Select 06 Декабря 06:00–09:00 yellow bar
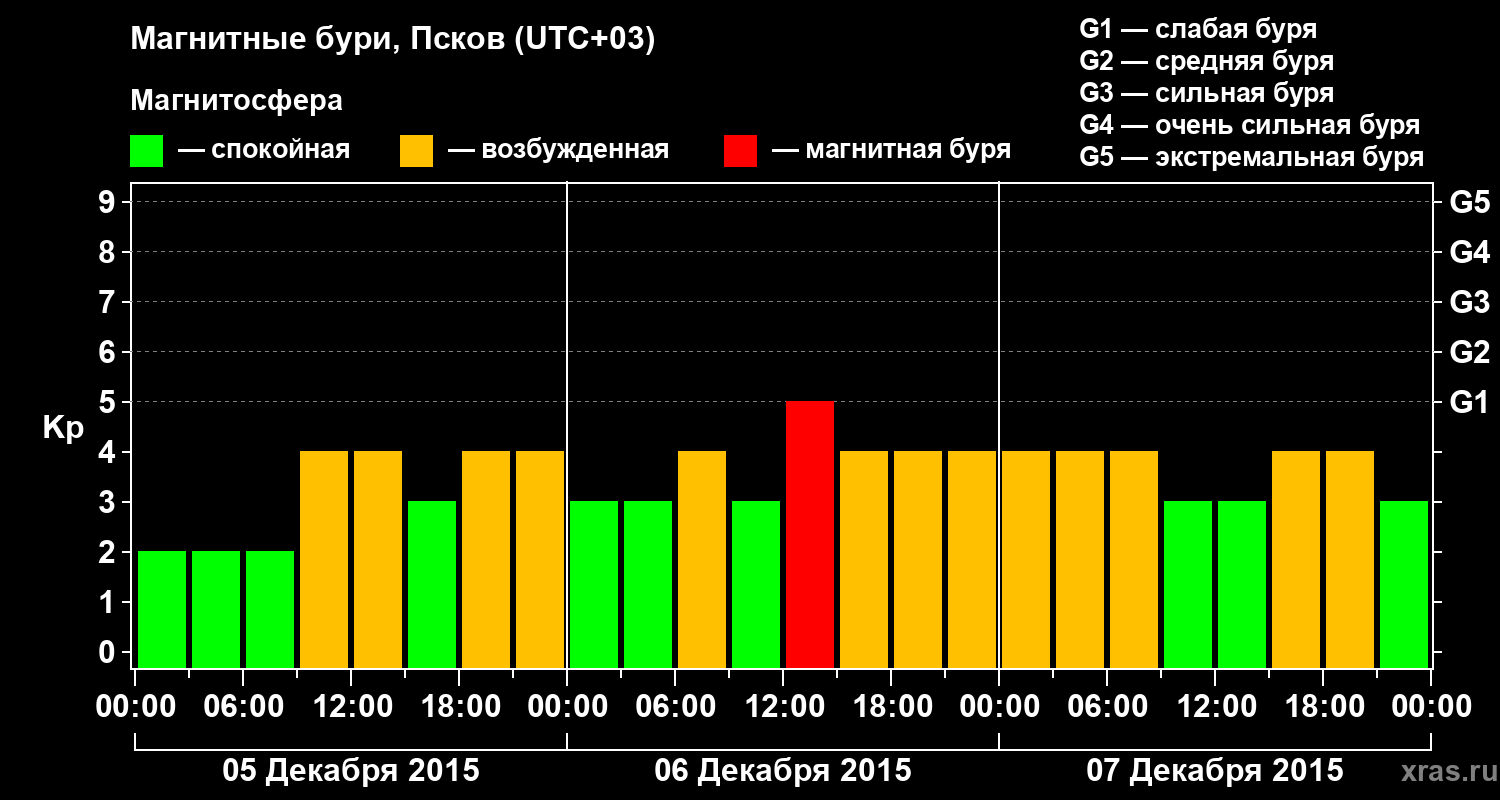 [702, 559]
